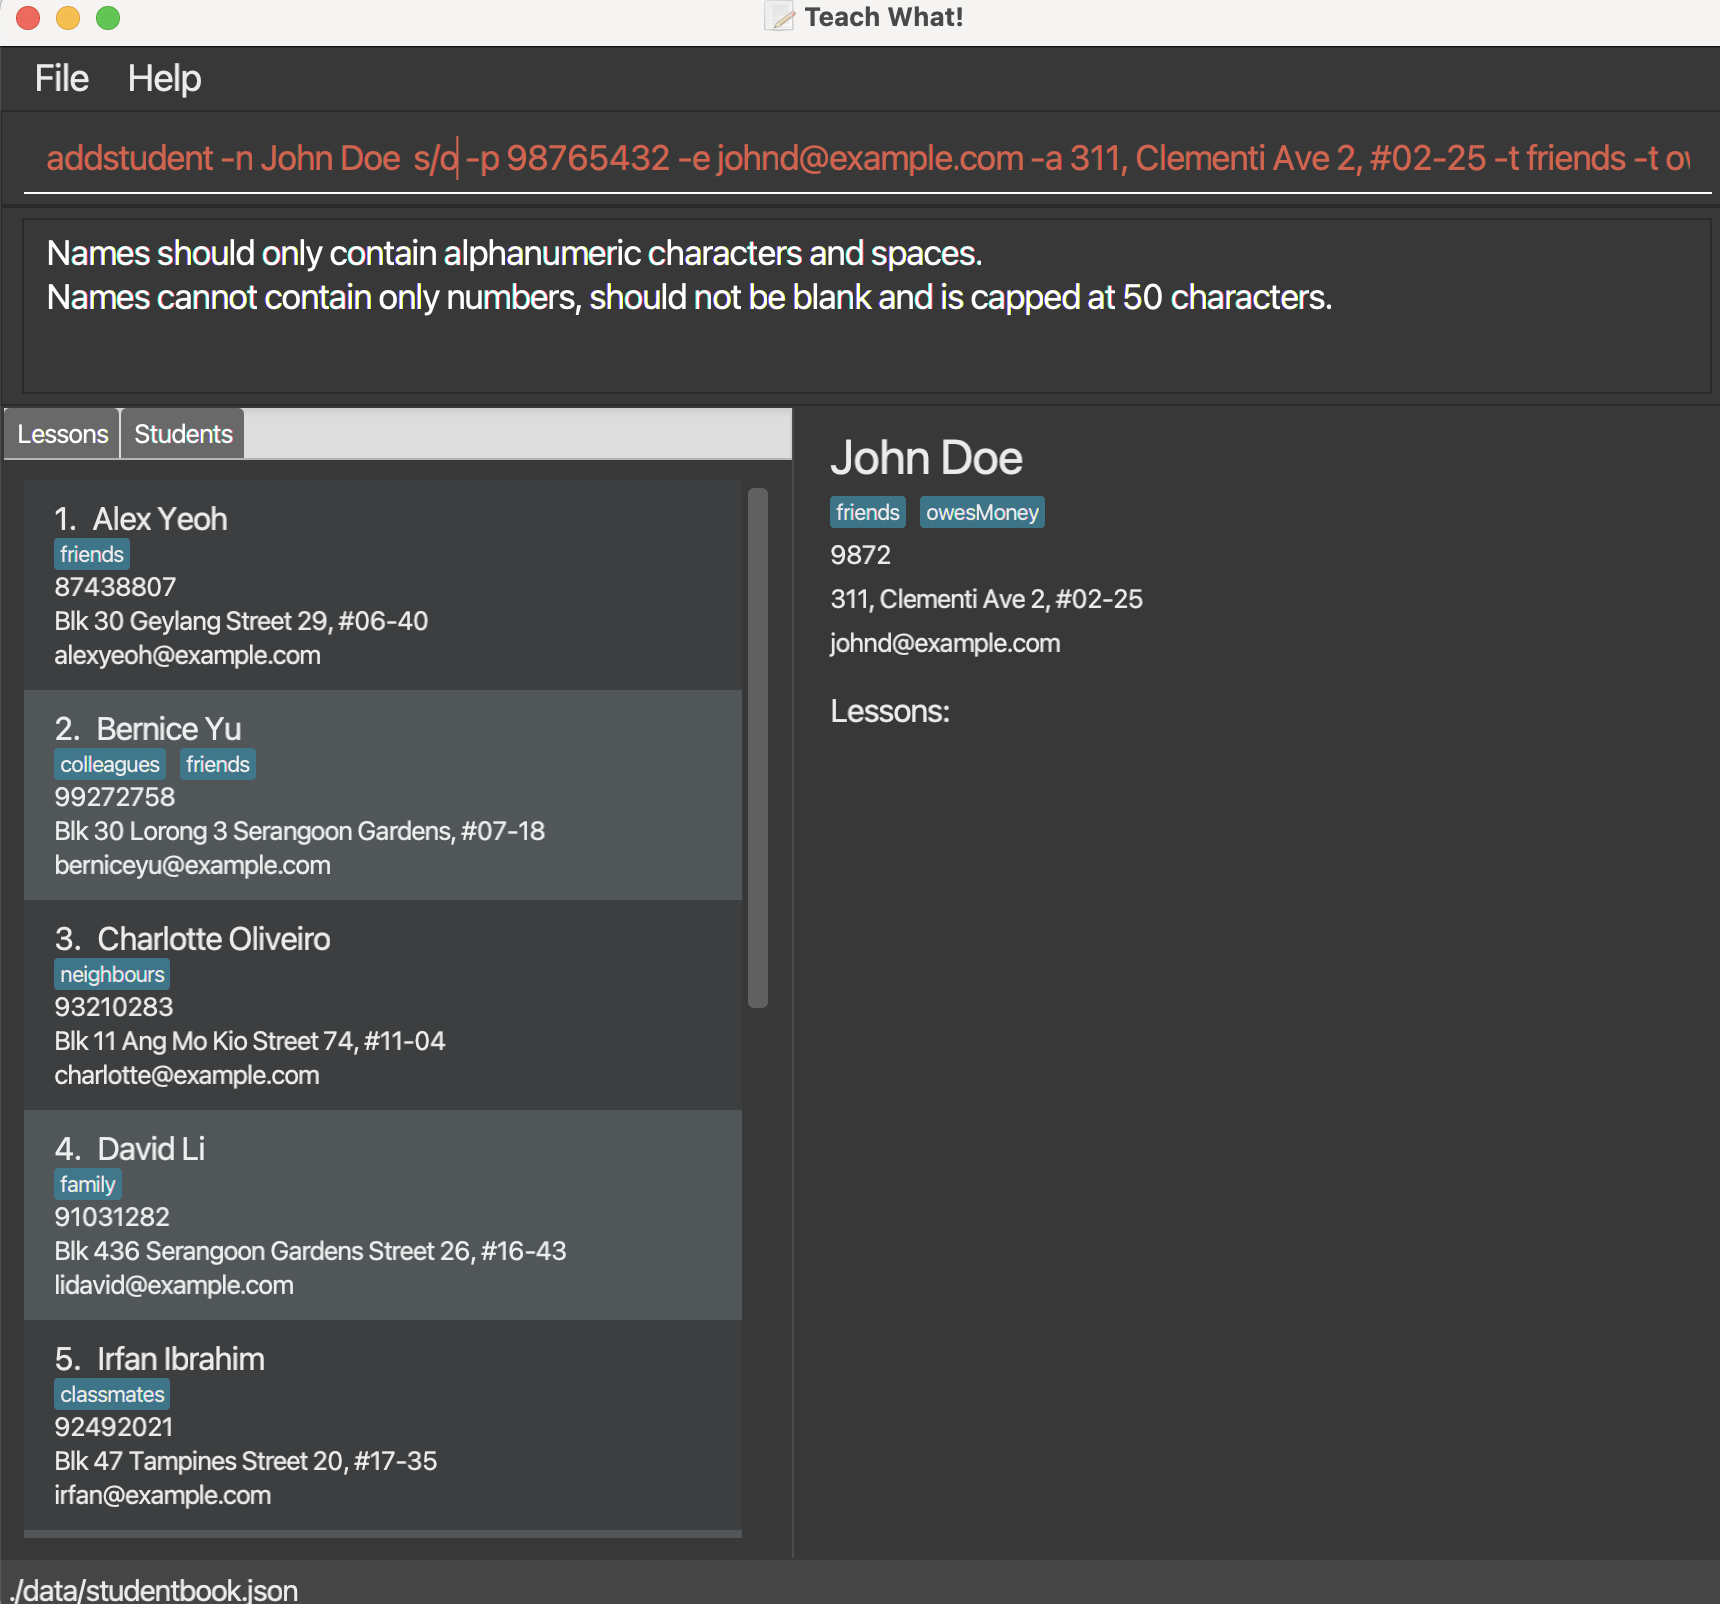Click phone number 93210283

pos(114,1007)
